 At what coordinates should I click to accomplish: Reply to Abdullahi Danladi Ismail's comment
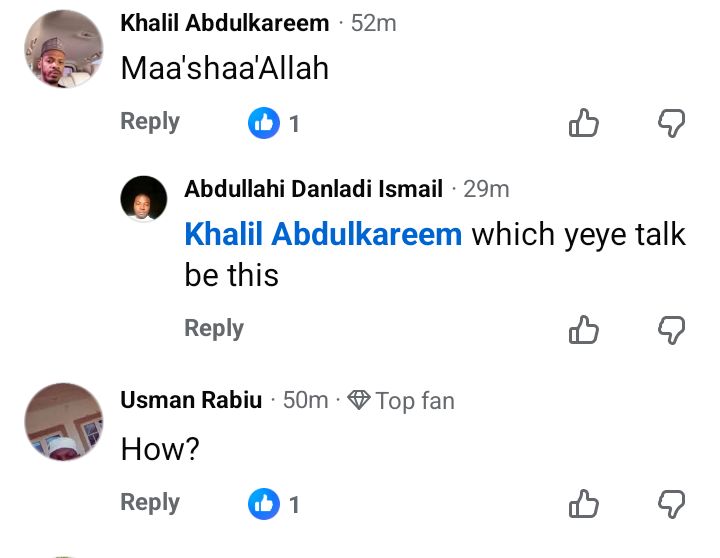coord(214,328)
